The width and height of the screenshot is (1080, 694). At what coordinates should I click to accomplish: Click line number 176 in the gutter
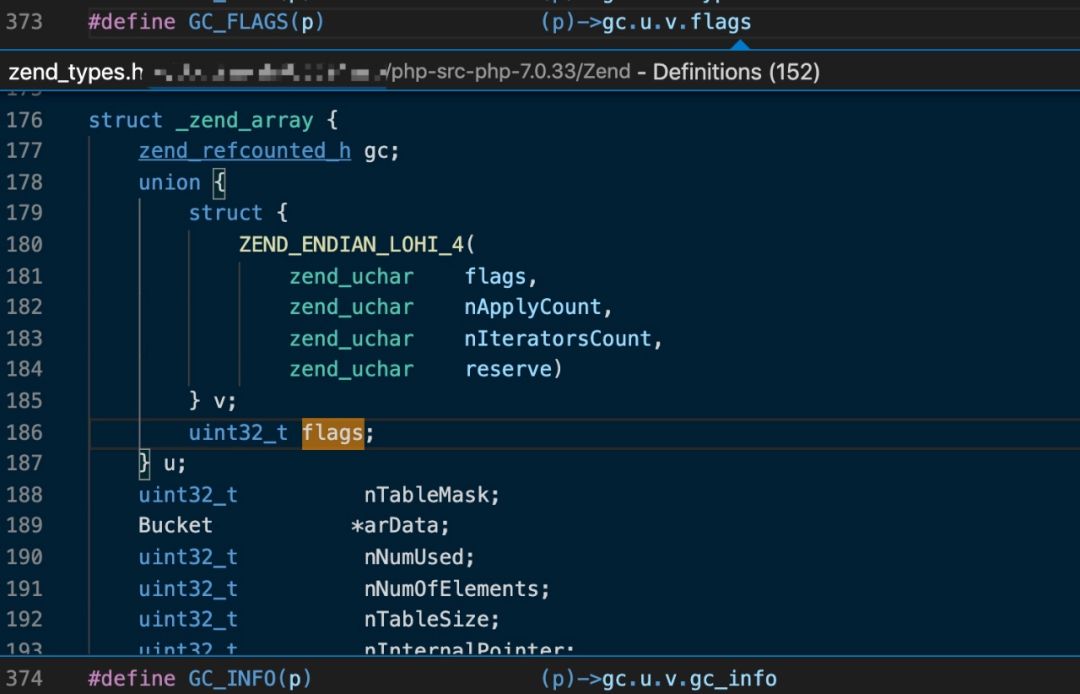coord(24,120)
